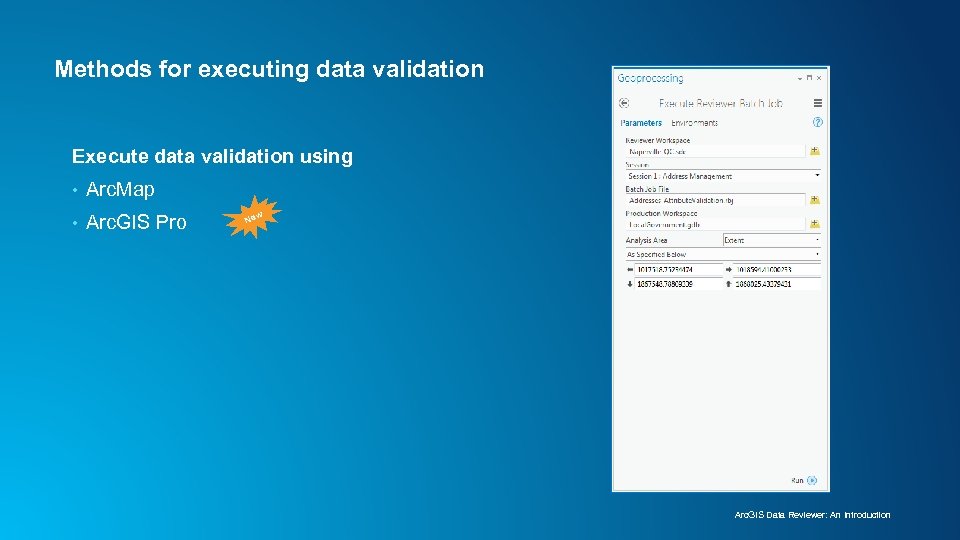Viewport: 960px width, 540px height.
Task: Click the Reviewer Workspace input field
Action: tap(714, 151)
